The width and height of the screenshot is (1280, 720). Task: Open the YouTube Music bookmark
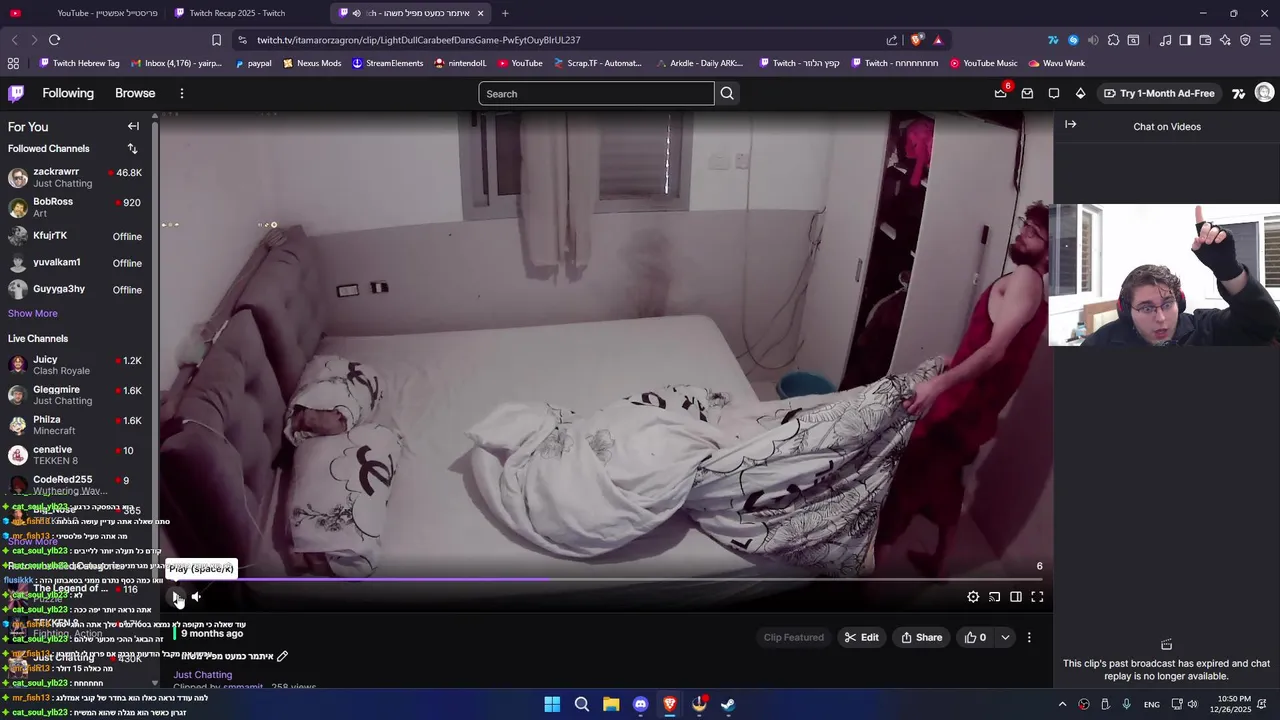[x=983, y=63]
